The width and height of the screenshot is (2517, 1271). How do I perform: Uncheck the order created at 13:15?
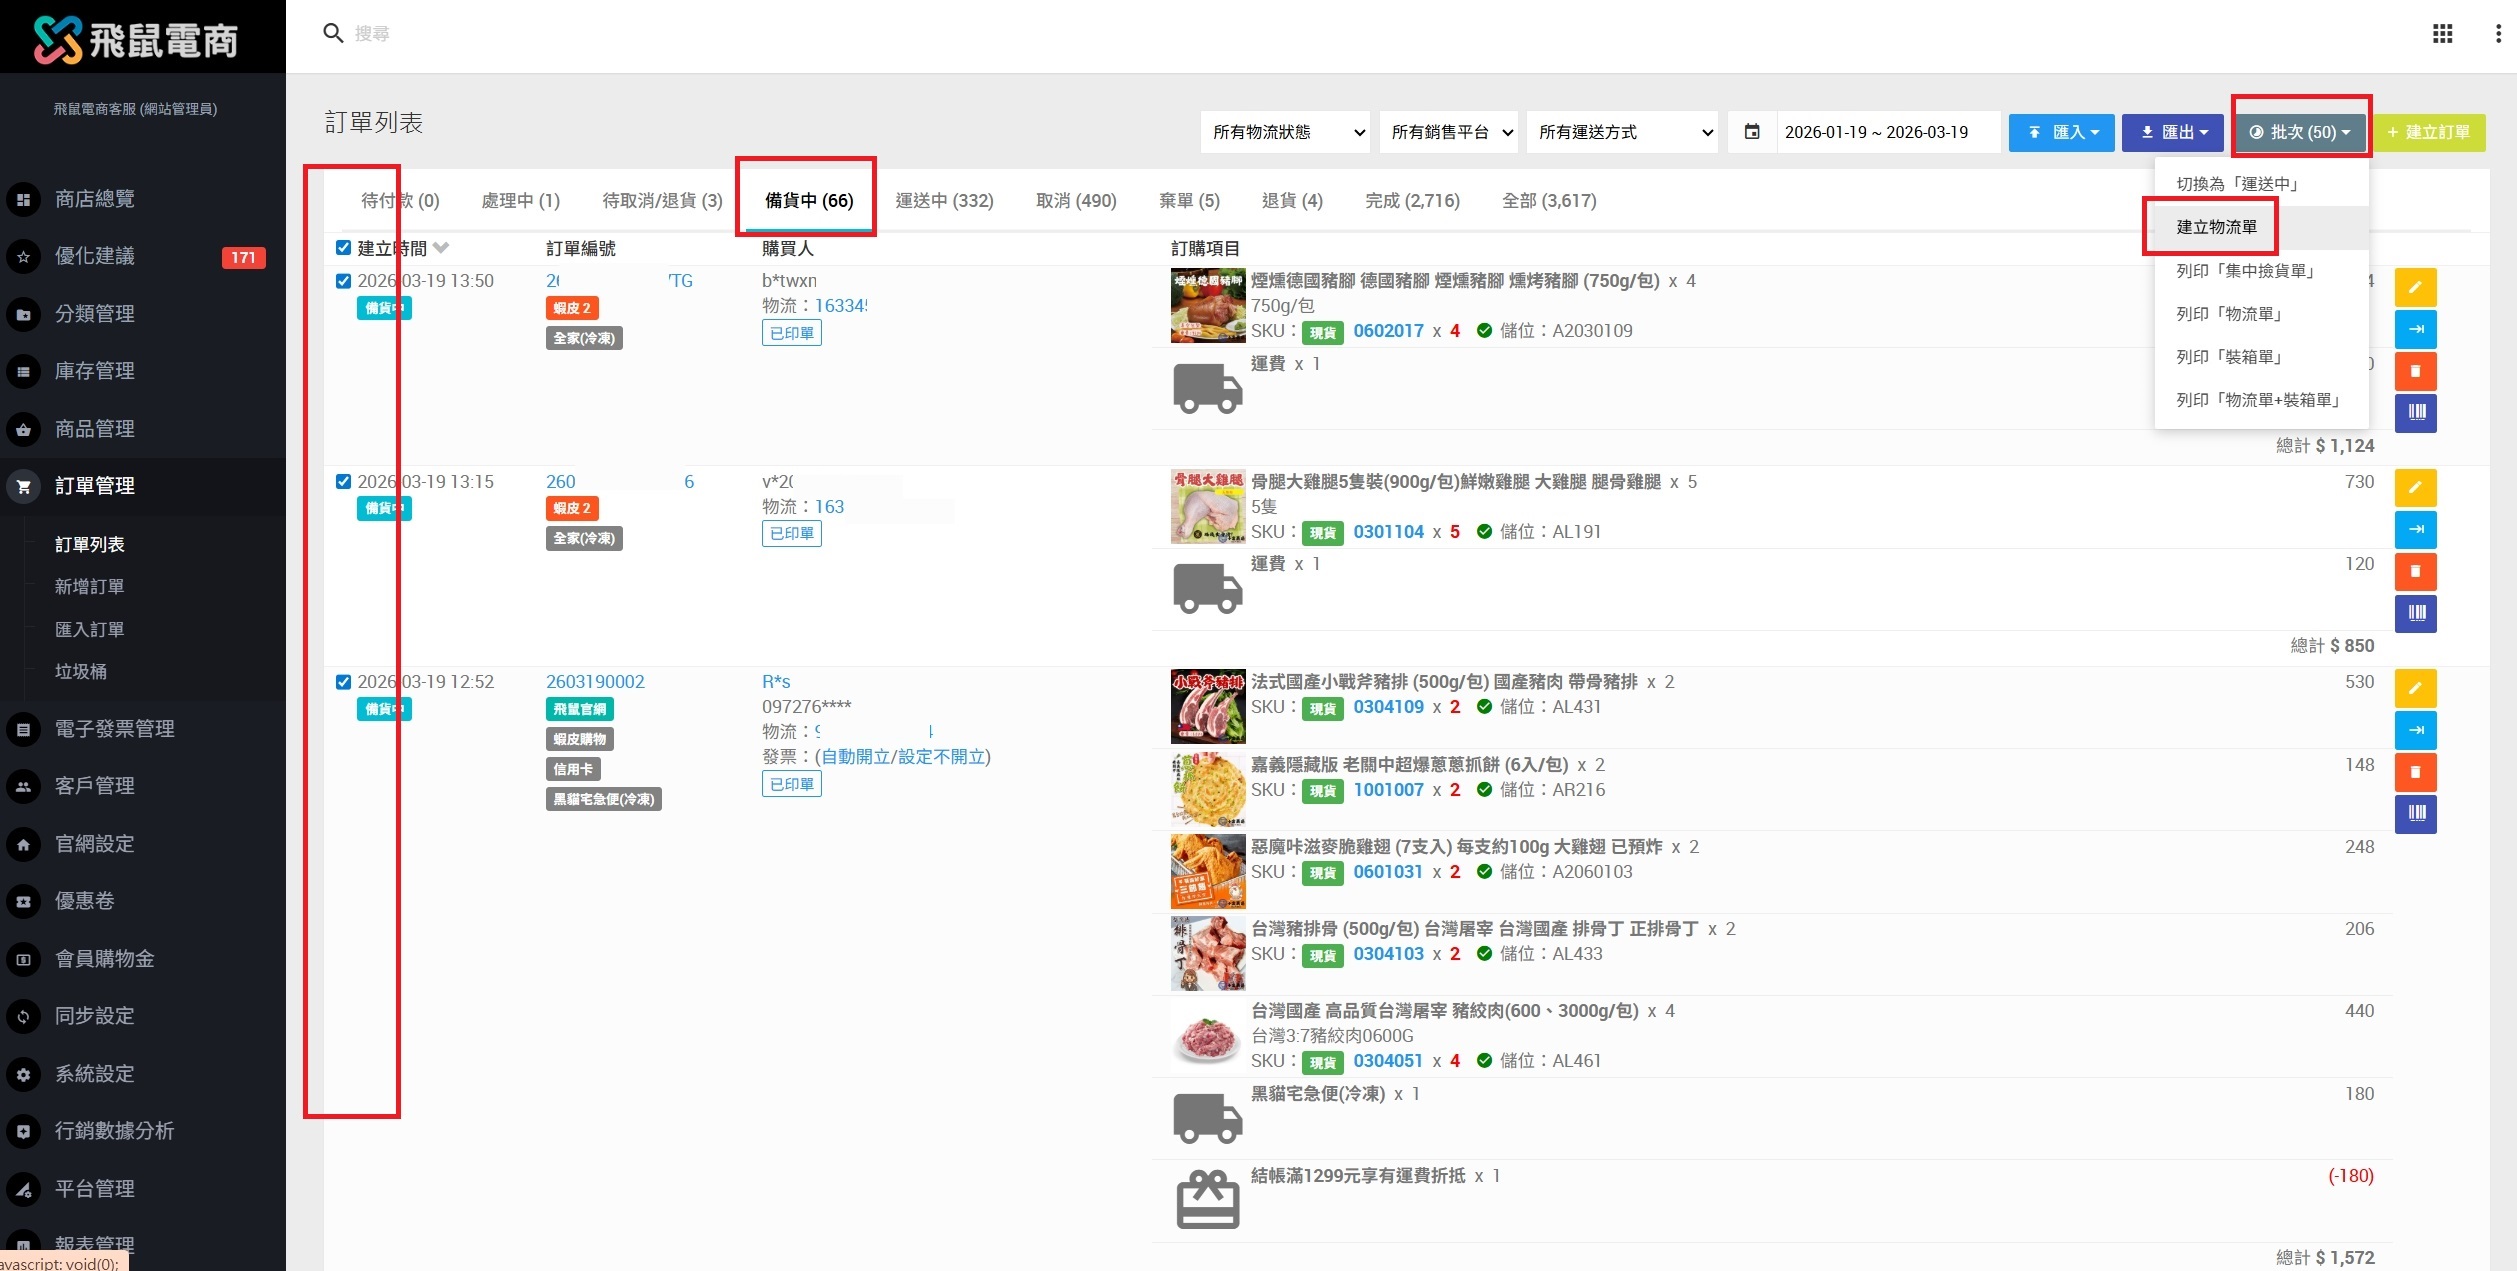pos(343,482)
